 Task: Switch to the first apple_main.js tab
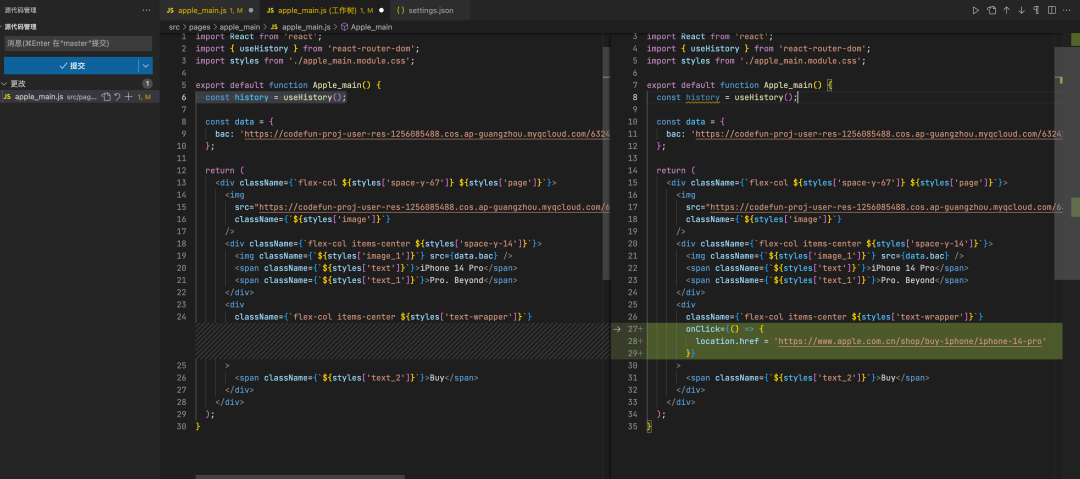click(209, 10)
